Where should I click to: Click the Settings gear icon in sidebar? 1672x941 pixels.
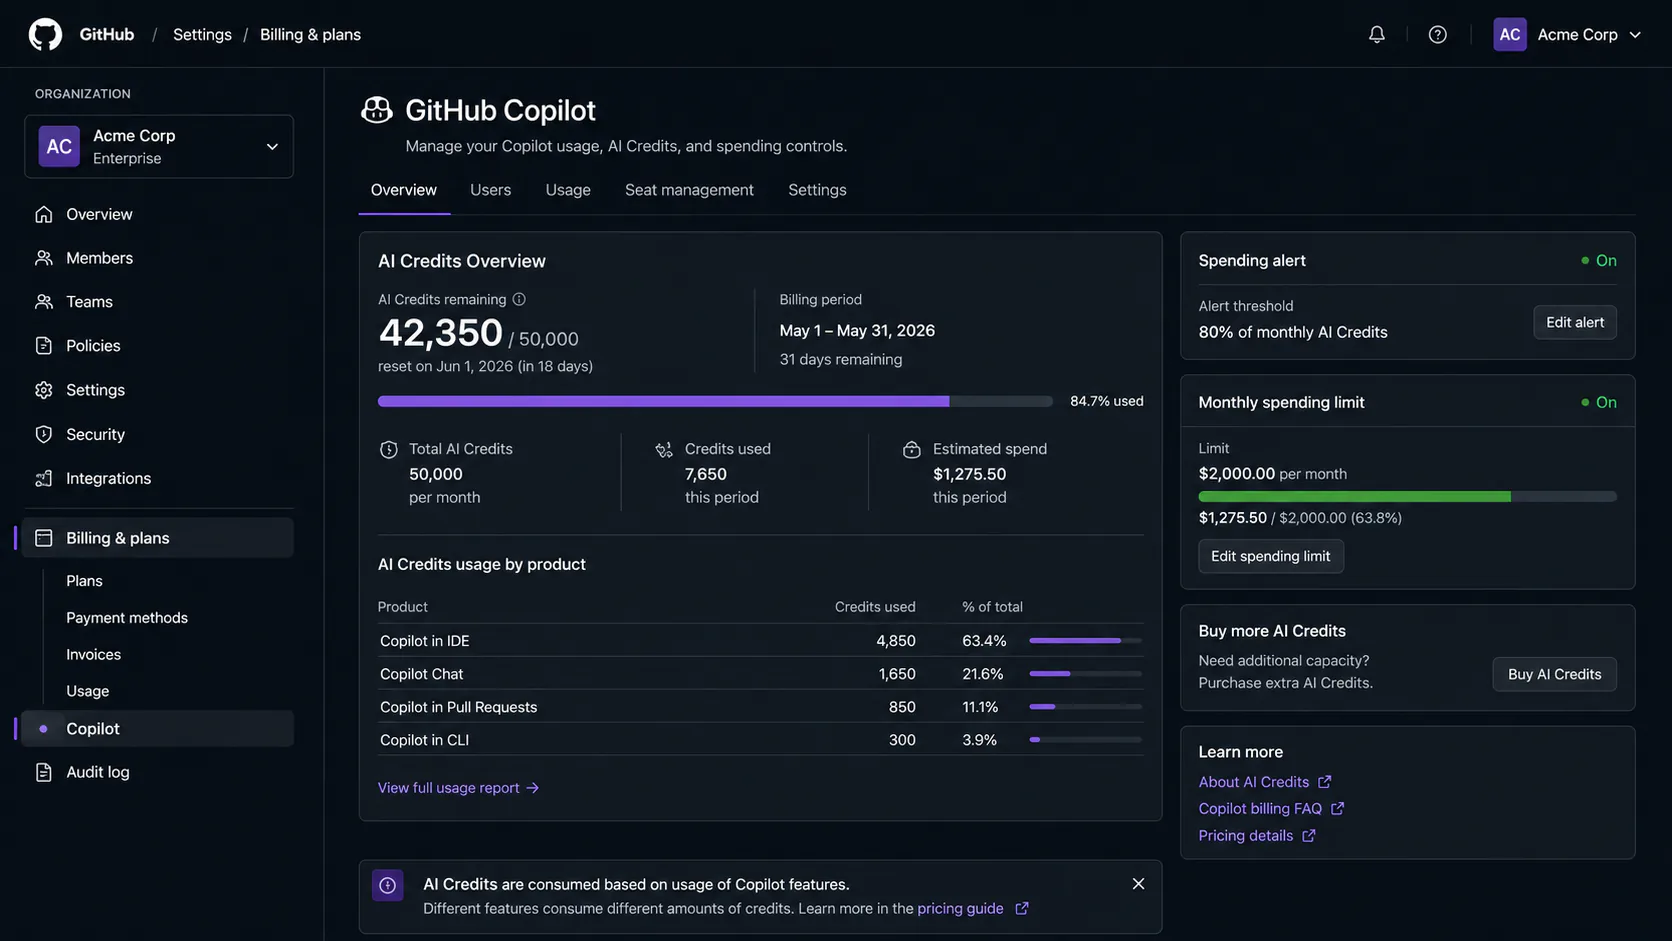pos(43,390)
